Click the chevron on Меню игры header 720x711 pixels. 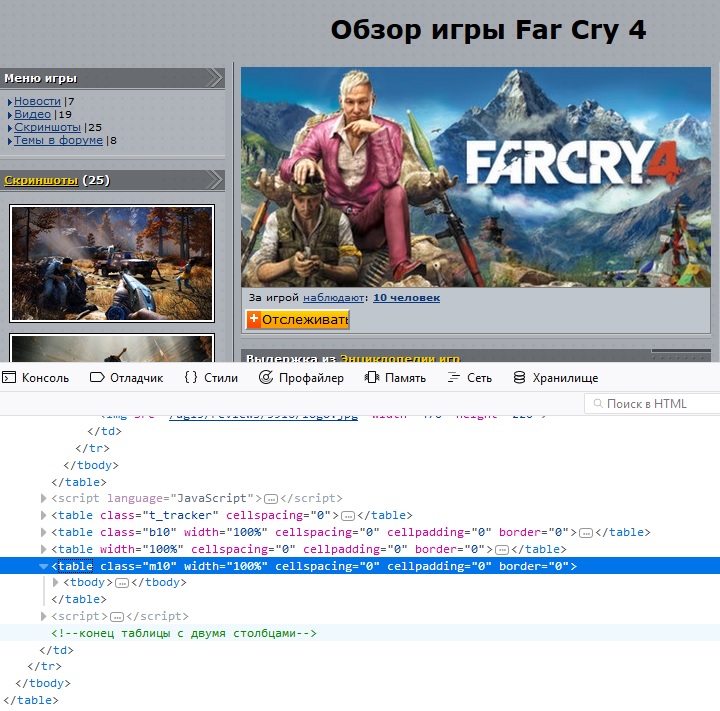tap(214, 78)
